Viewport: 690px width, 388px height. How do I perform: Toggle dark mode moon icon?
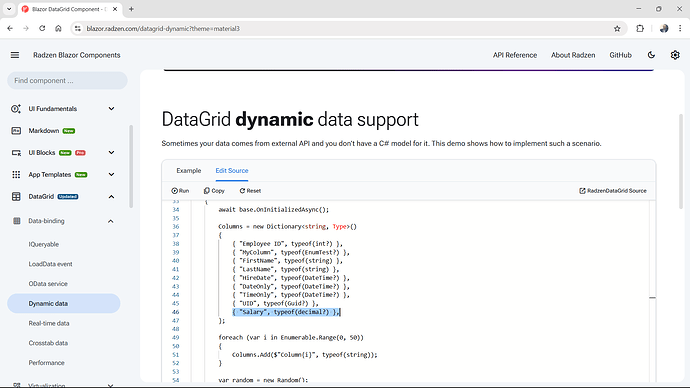click(x=651, y=55)
